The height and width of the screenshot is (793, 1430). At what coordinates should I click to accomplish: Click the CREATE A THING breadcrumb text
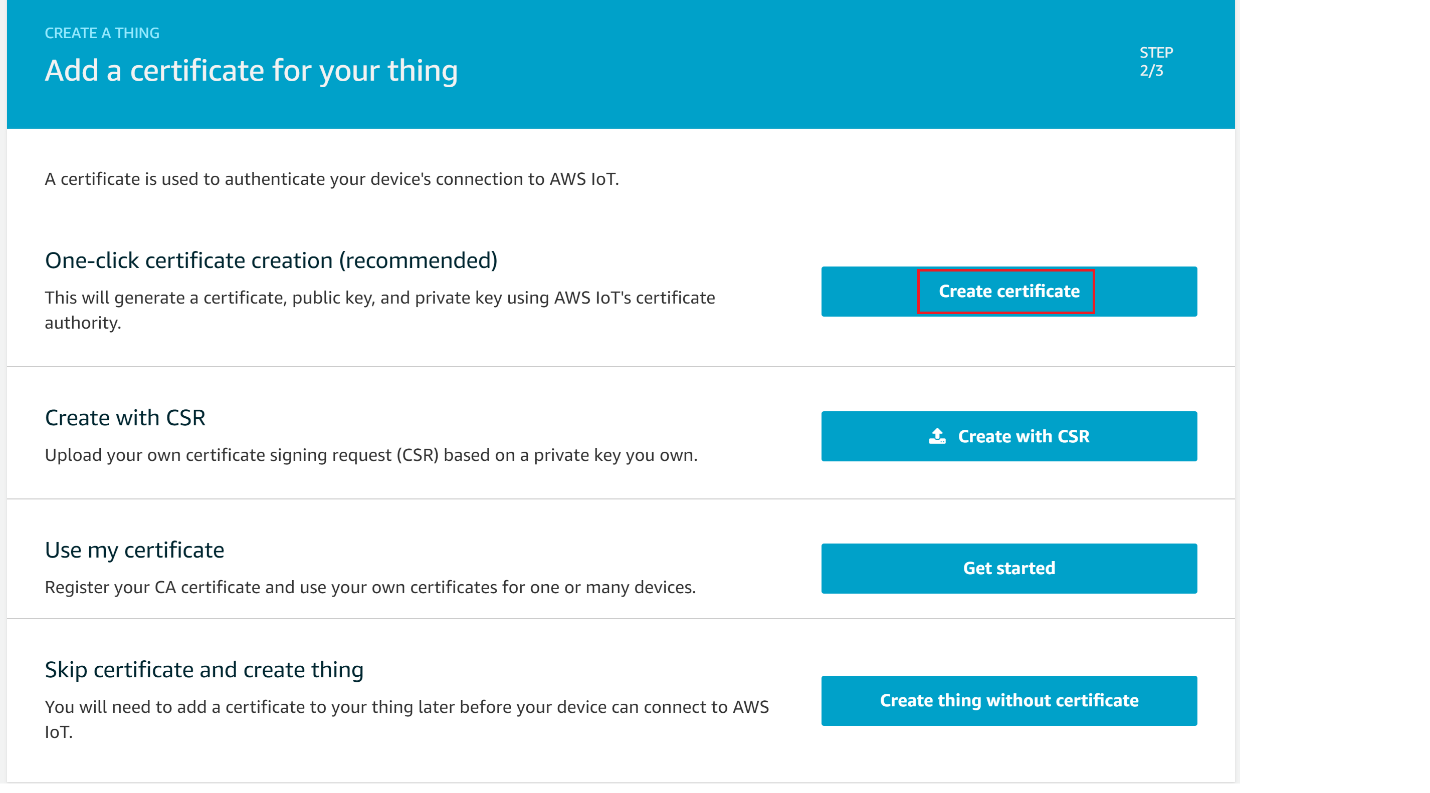point(101,32)
